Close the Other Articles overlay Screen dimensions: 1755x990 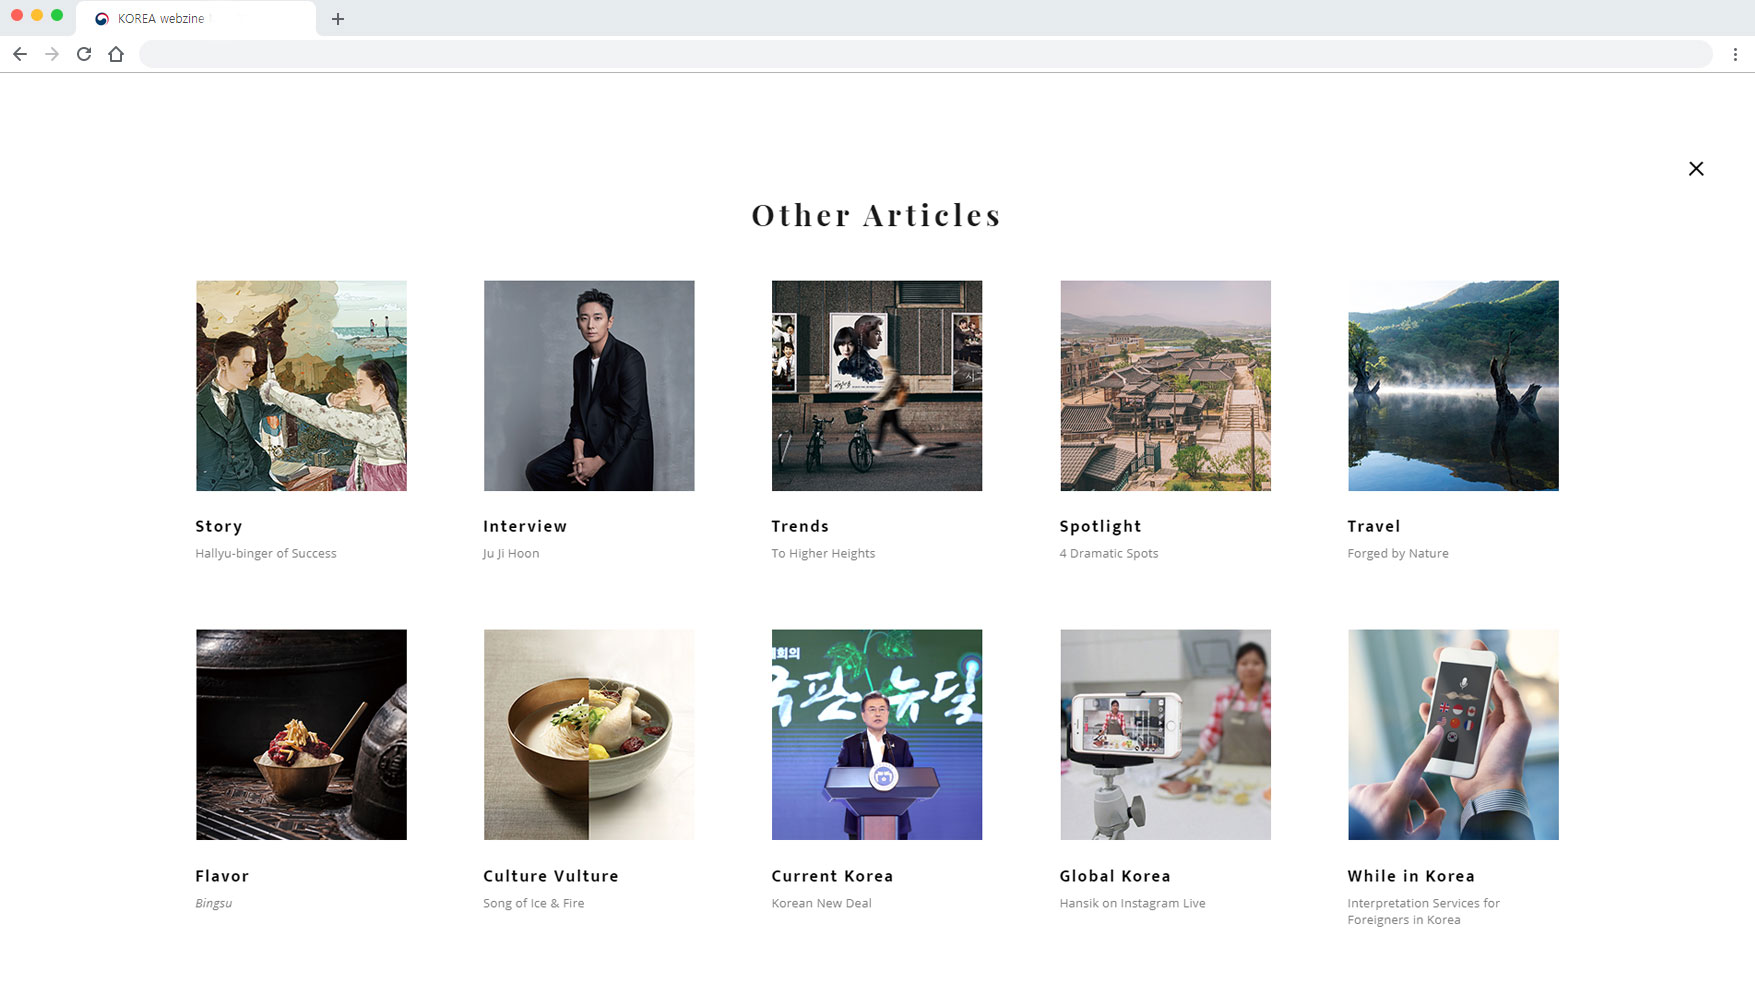point(1696,169)
